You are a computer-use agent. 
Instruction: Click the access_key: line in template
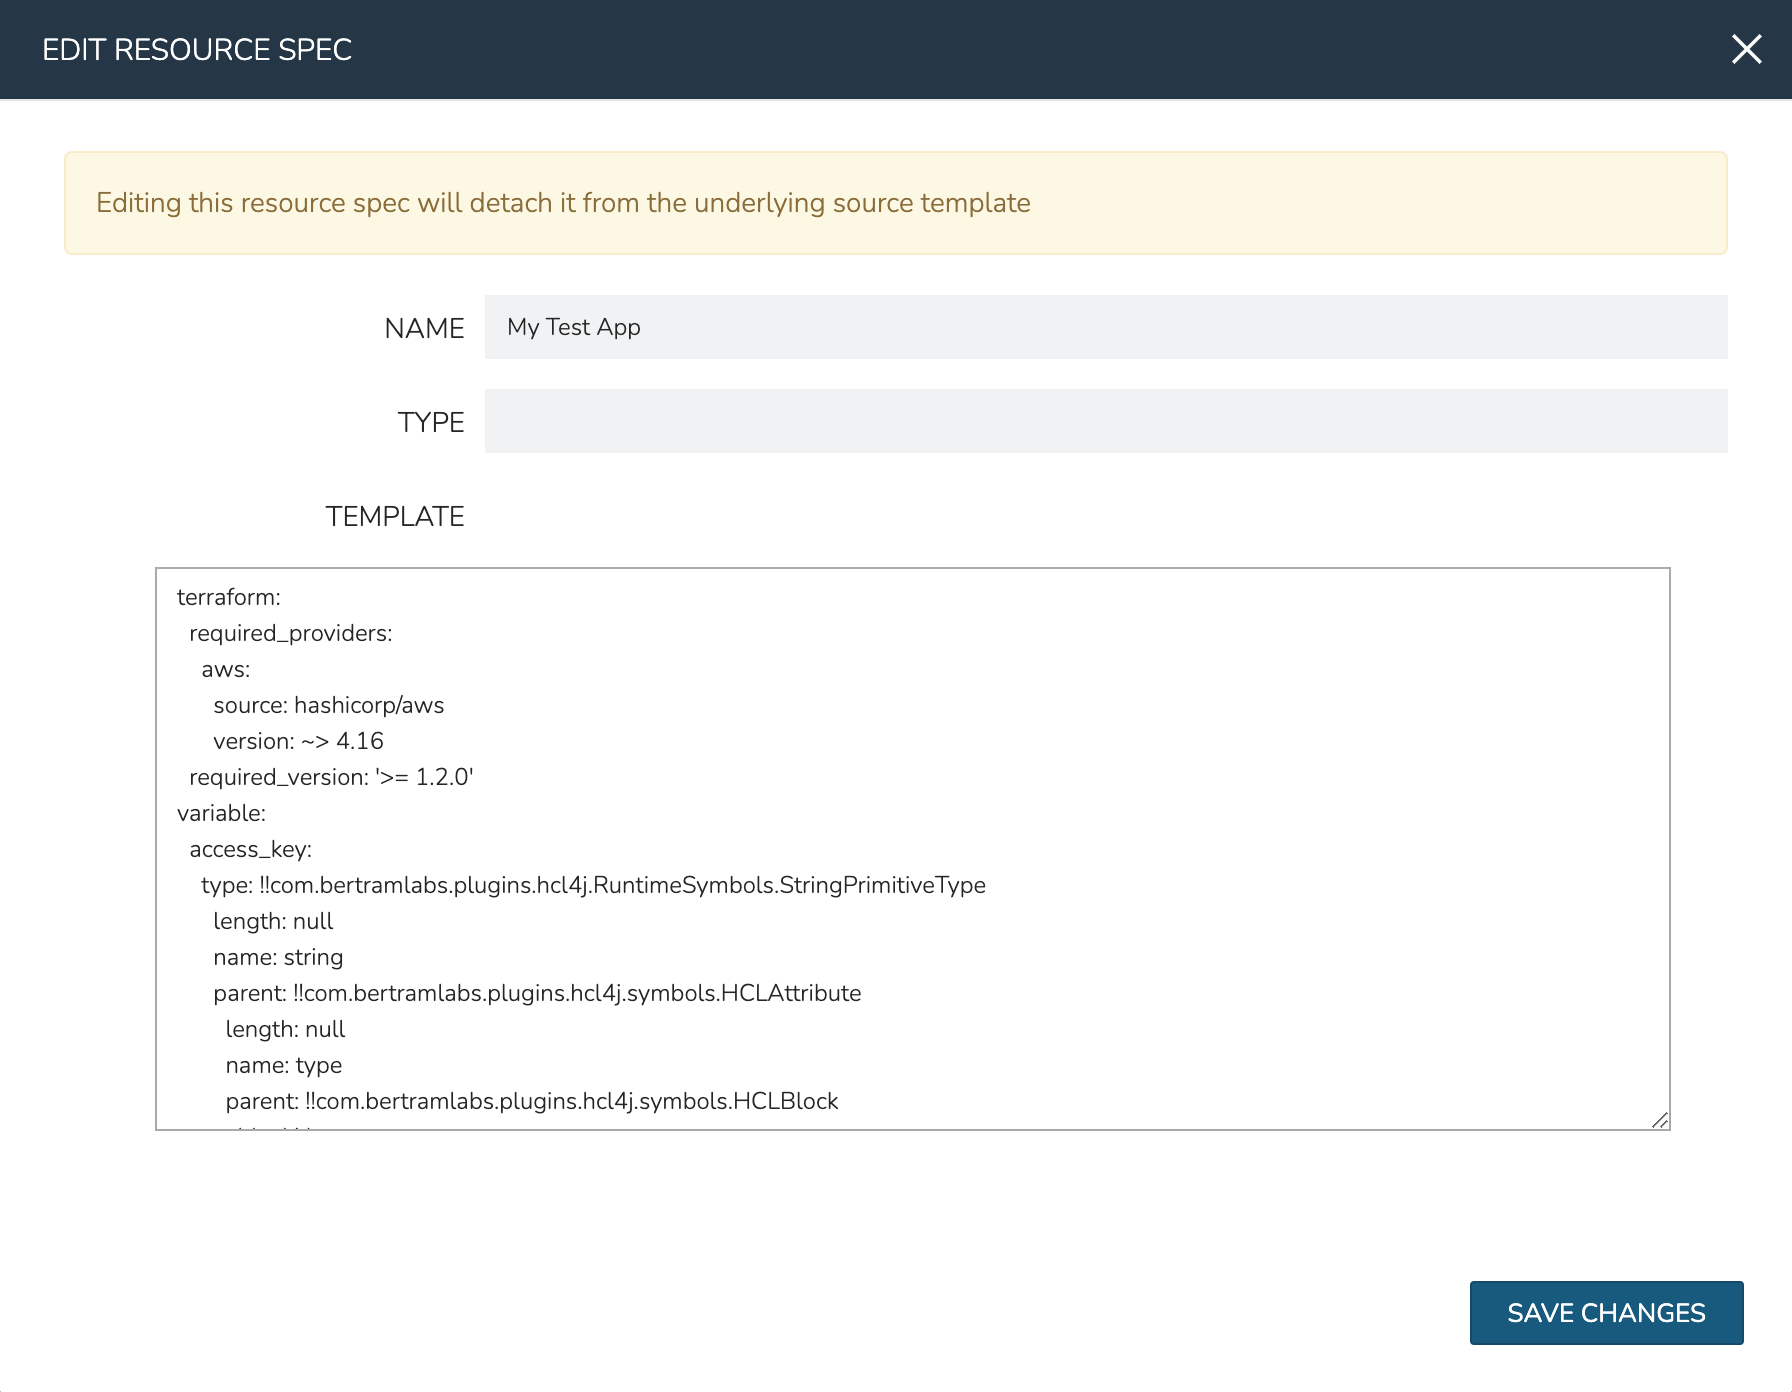coord(250,849)
